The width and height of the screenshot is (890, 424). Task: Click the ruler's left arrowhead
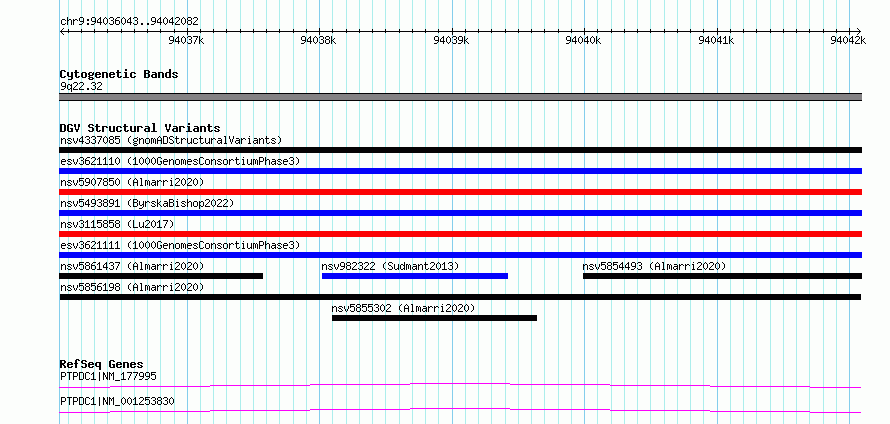62,31
